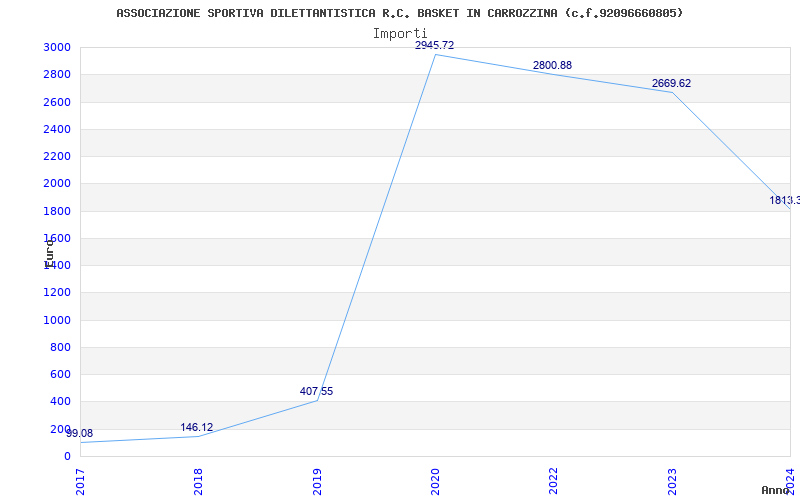Click the 2020 x-axis year label
Viewport: 800px width, 500px height.
435,481
